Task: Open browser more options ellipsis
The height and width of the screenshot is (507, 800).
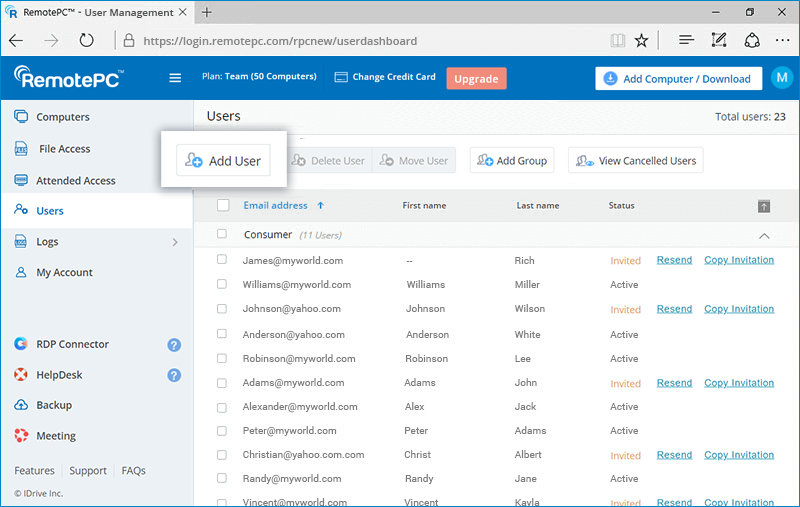Action: click(782, 40)
